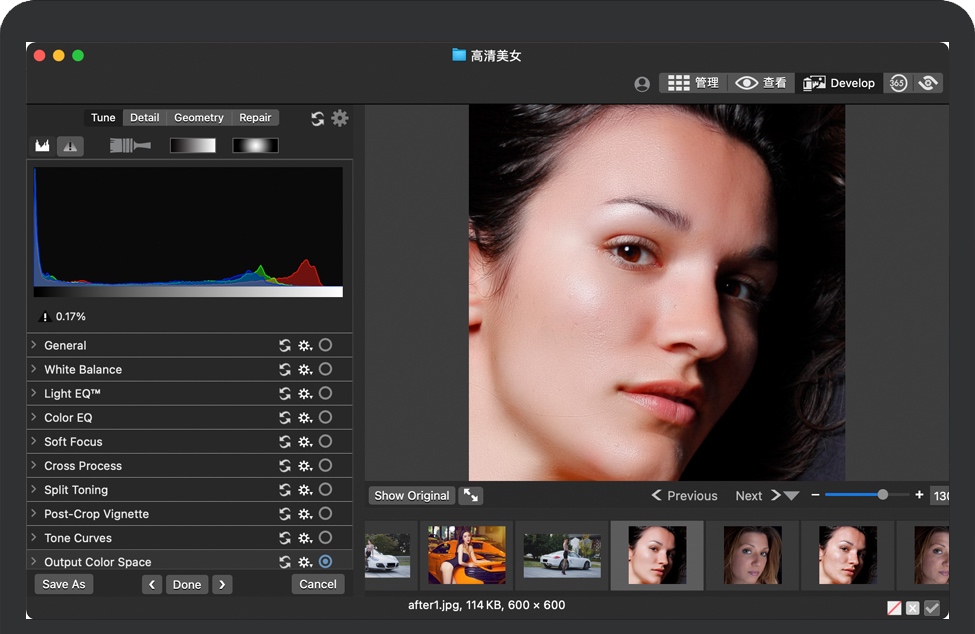Expand the General settings group

click(34, 345)
